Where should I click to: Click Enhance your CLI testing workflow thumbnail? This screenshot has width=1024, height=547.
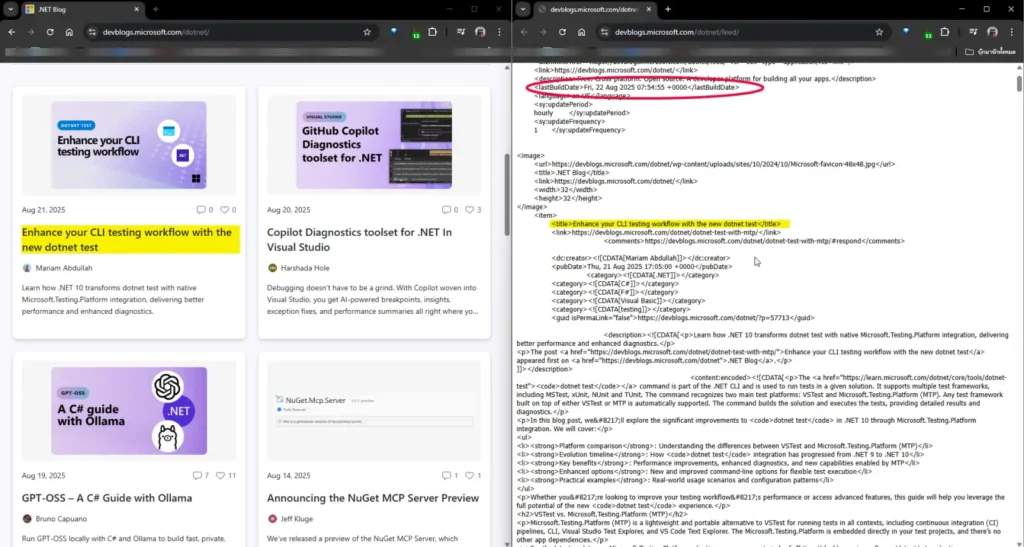pos(129,145)
